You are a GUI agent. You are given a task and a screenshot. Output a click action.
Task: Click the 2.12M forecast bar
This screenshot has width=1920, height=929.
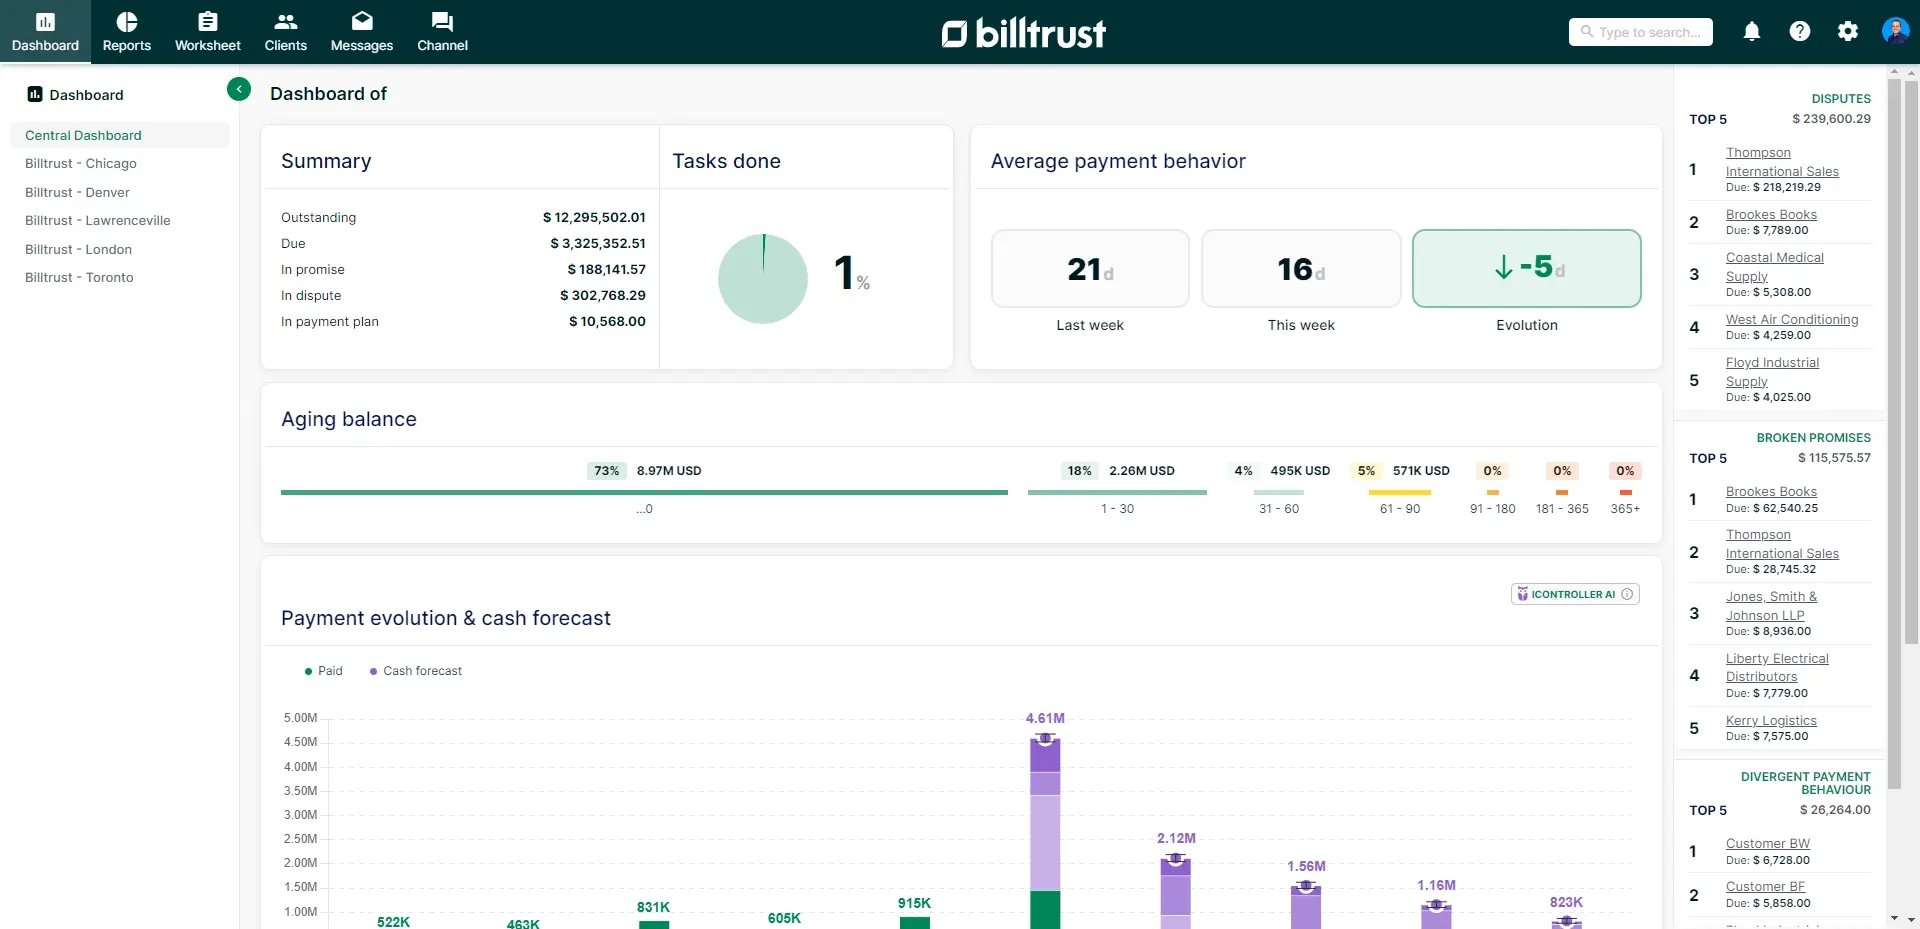coord(1176,893)
